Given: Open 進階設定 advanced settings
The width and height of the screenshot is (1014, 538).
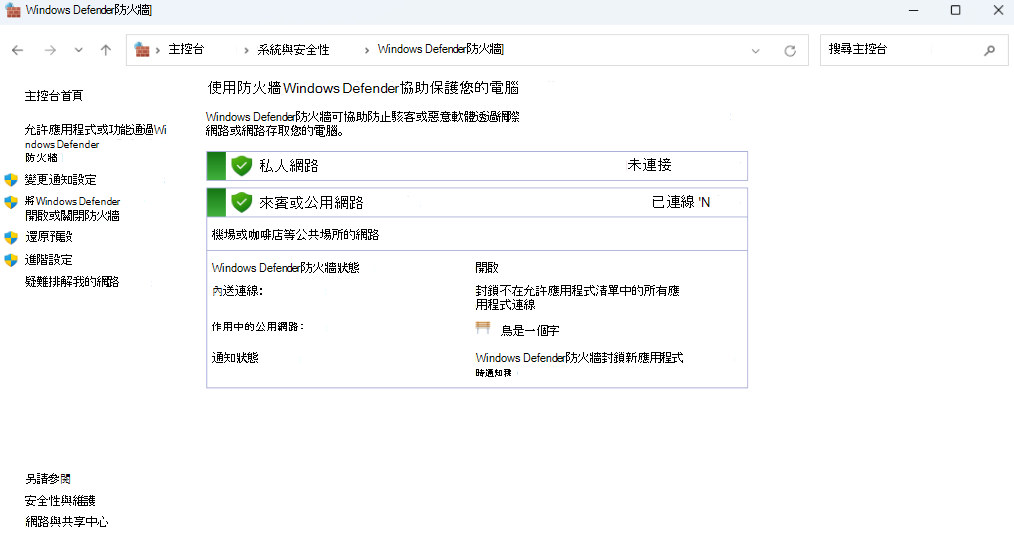Looking at the screenshot, I should click(x=48, y=260).
